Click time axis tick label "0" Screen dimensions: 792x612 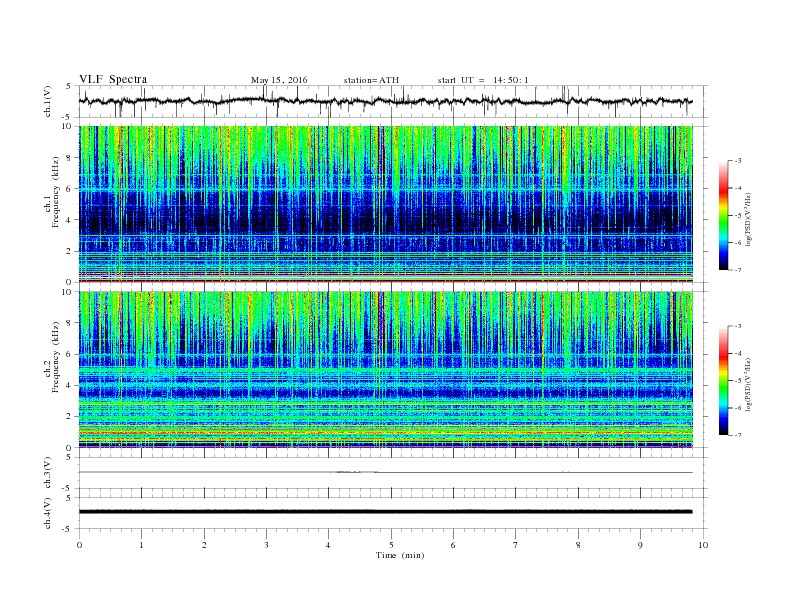pyautogui.click(x=79, y=545)
